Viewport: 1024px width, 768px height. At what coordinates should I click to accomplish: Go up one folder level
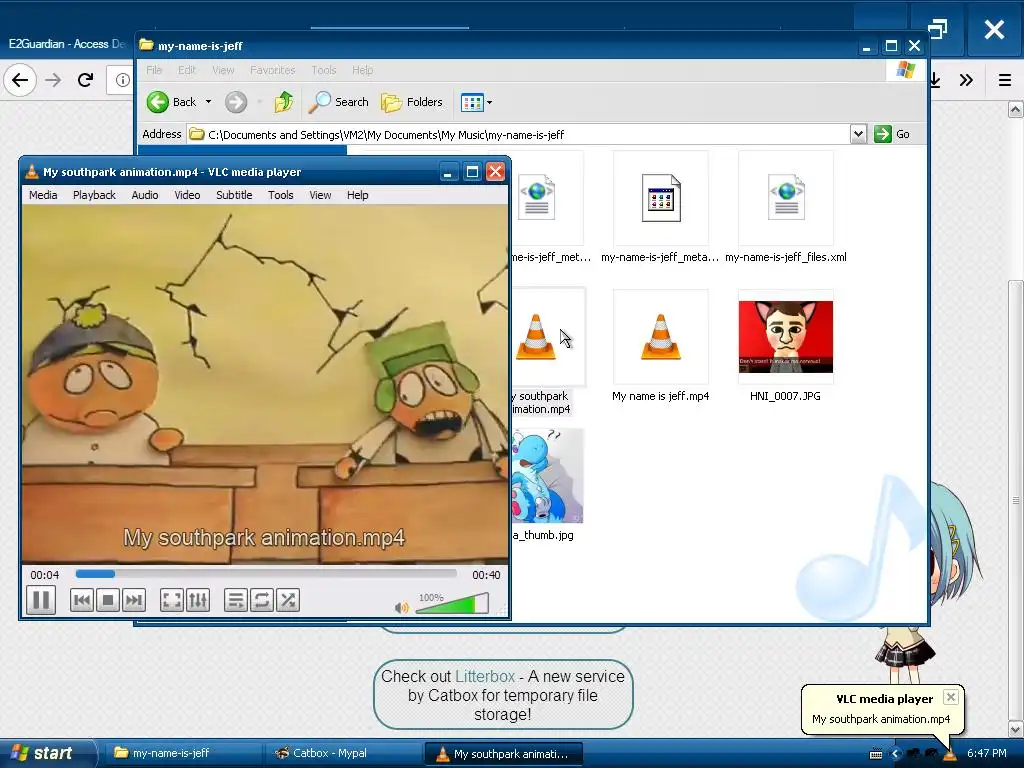click(x=284, y=102)
